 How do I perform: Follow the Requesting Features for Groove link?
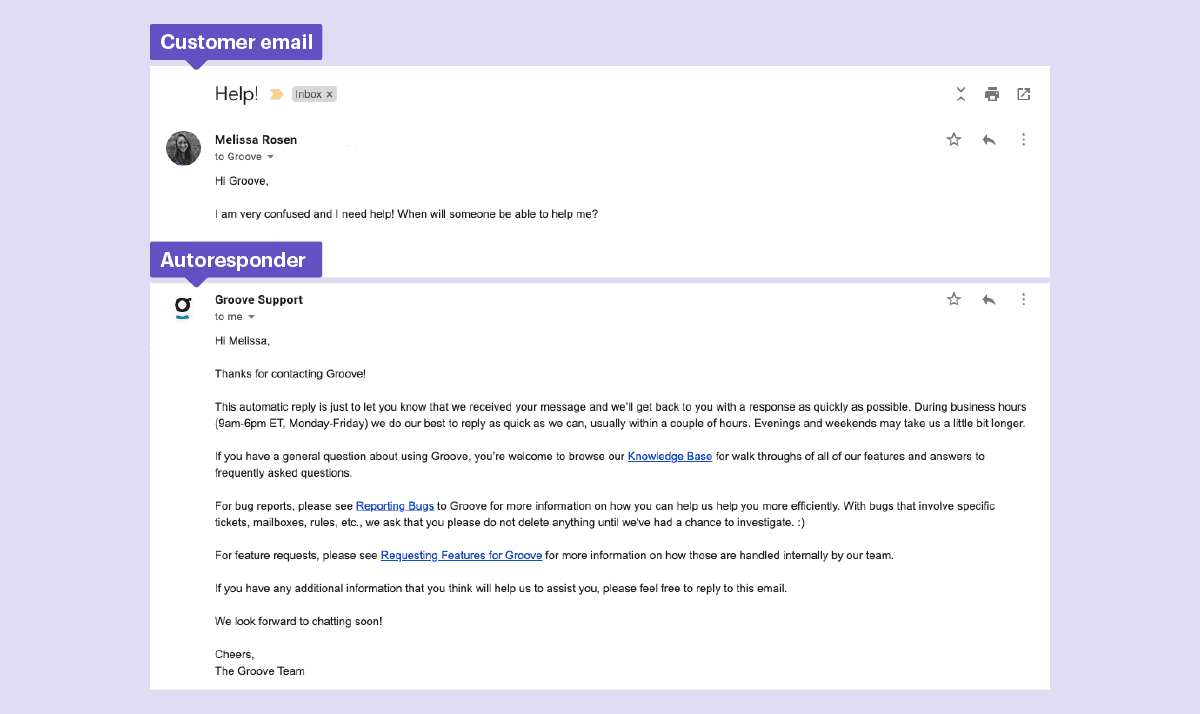461,555
